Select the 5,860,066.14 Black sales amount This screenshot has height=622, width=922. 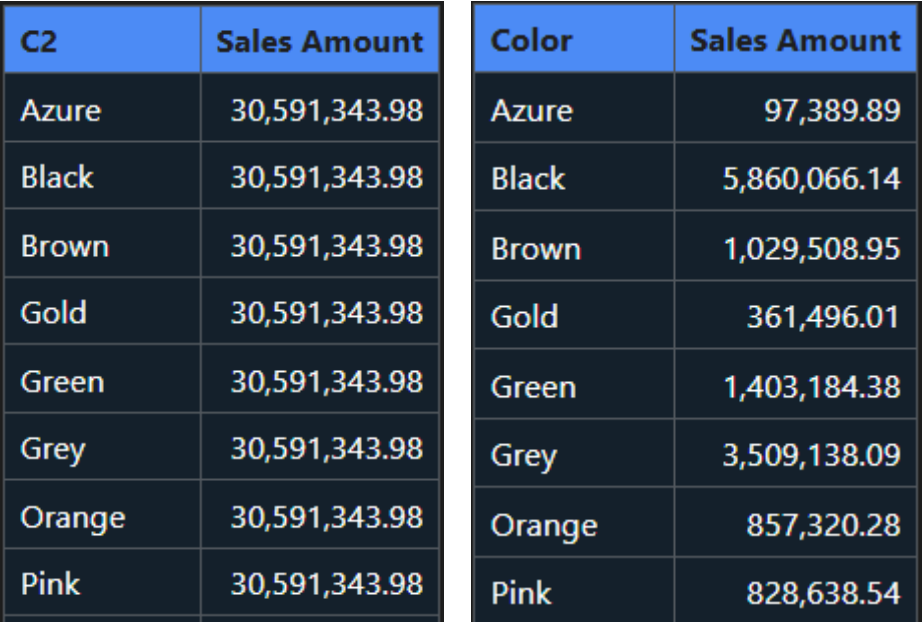tap(811, 178)
